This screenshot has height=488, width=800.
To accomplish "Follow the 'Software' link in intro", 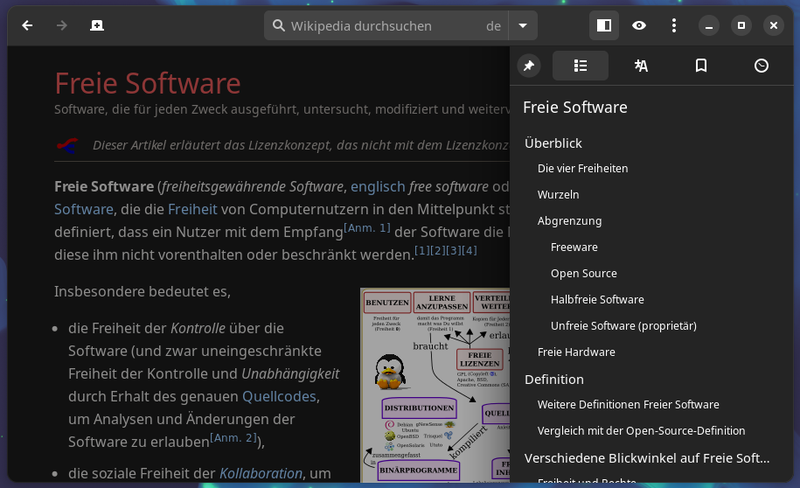I will pos(84,209).
